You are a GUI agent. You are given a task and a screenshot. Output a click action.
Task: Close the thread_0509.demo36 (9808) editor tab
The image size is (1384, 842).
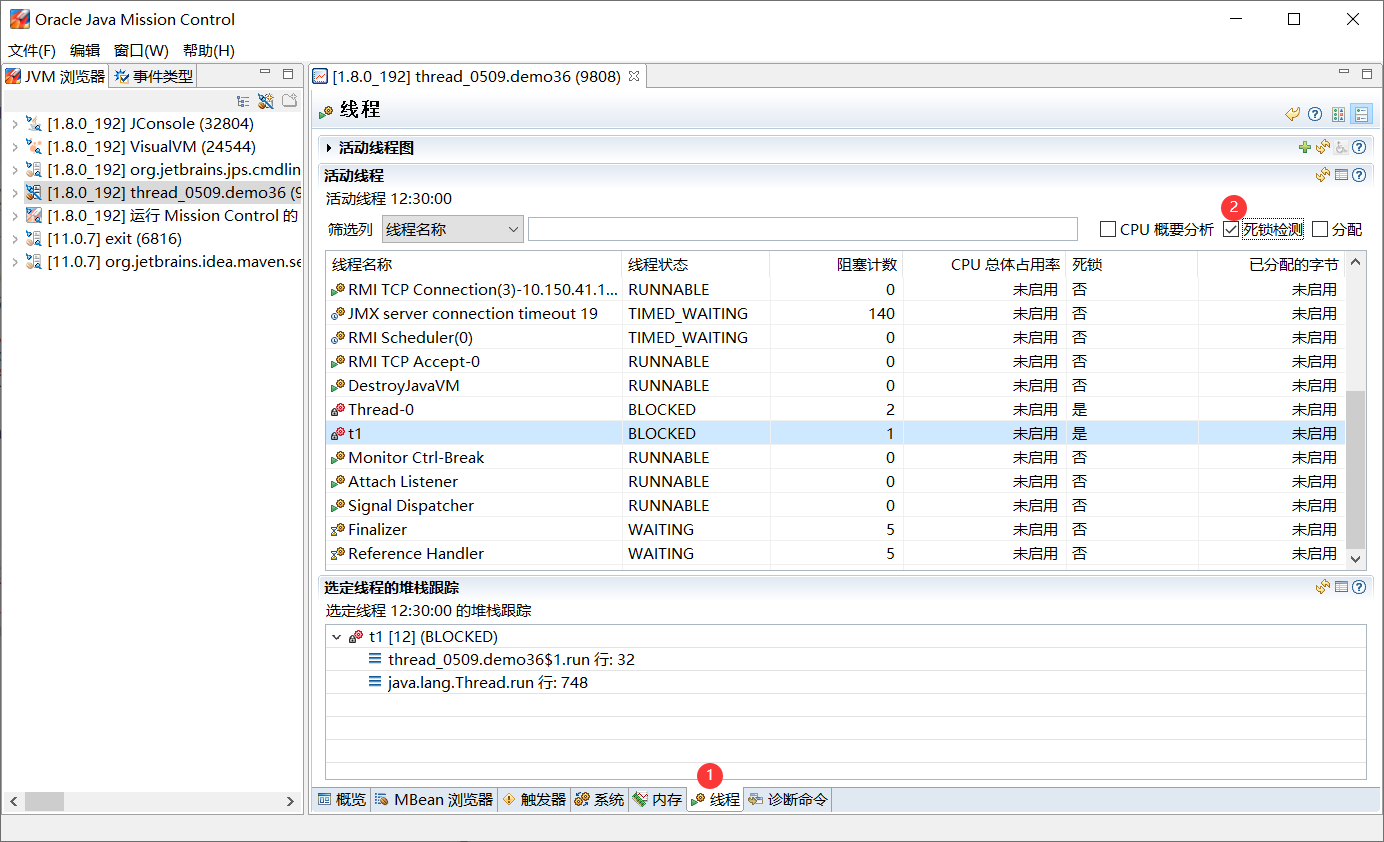633,75
